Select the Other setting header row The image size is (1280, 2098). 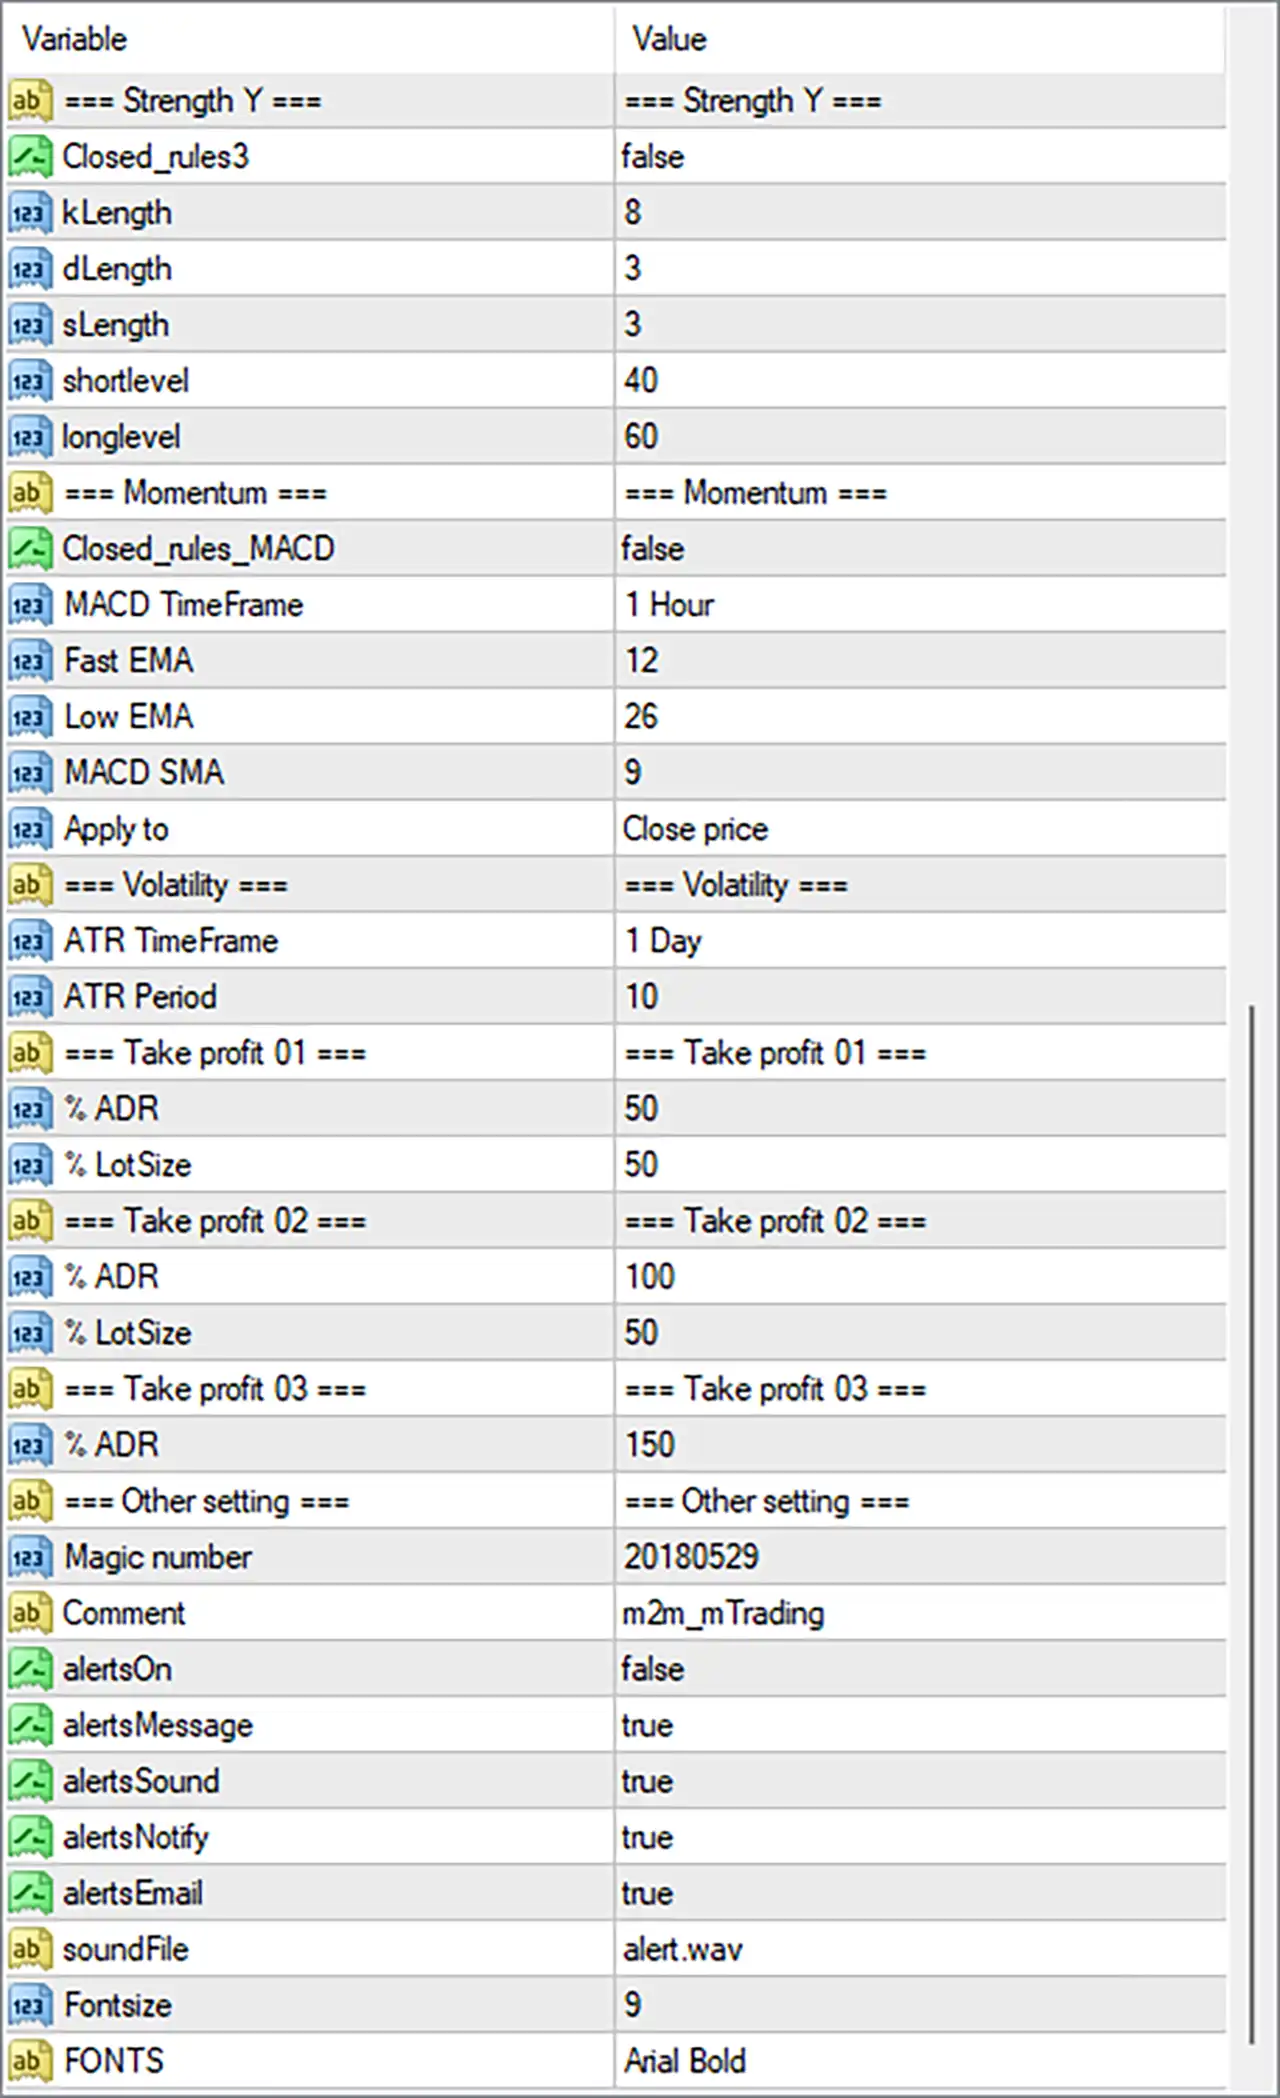(615, 1501)
